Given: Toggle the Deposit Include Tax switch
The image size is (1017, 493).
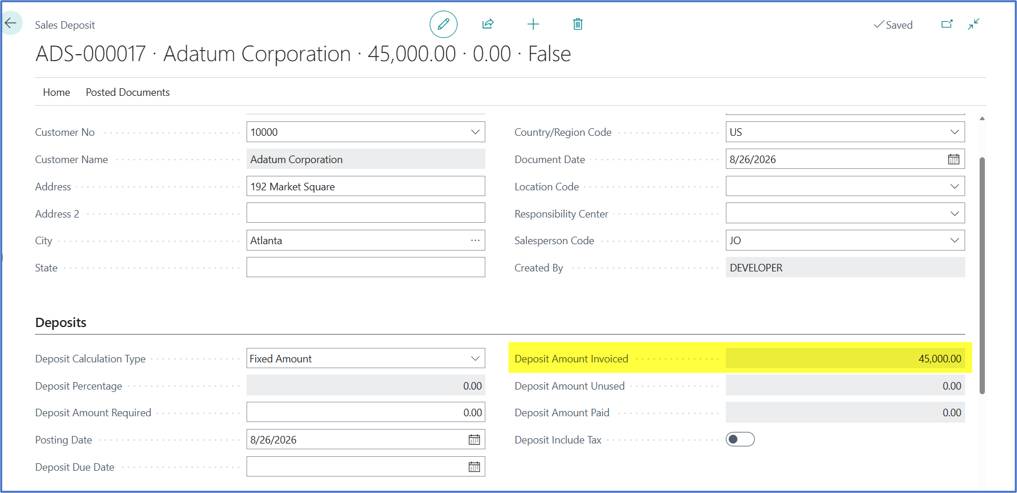Looking at the screenshot, I should (x=740, y=440).
